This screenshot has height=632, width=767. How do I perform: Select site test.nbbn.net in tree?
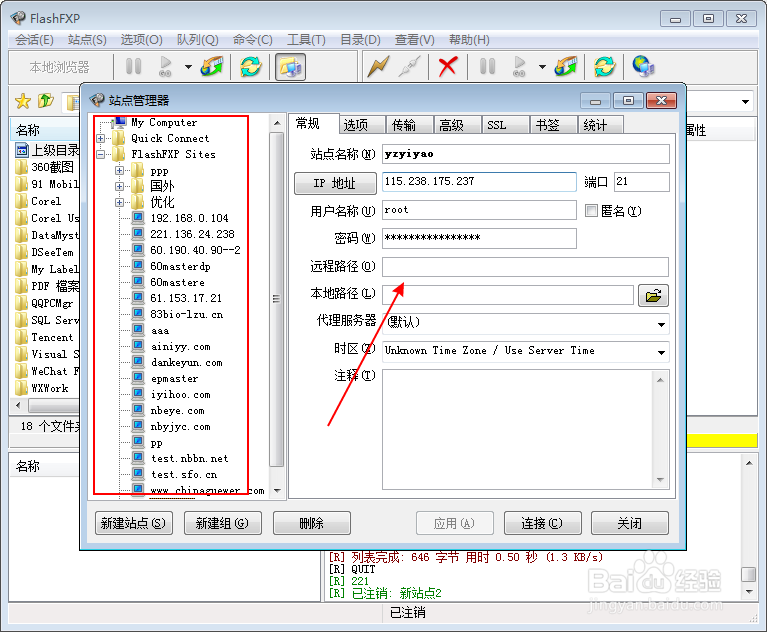click(189, 459)
